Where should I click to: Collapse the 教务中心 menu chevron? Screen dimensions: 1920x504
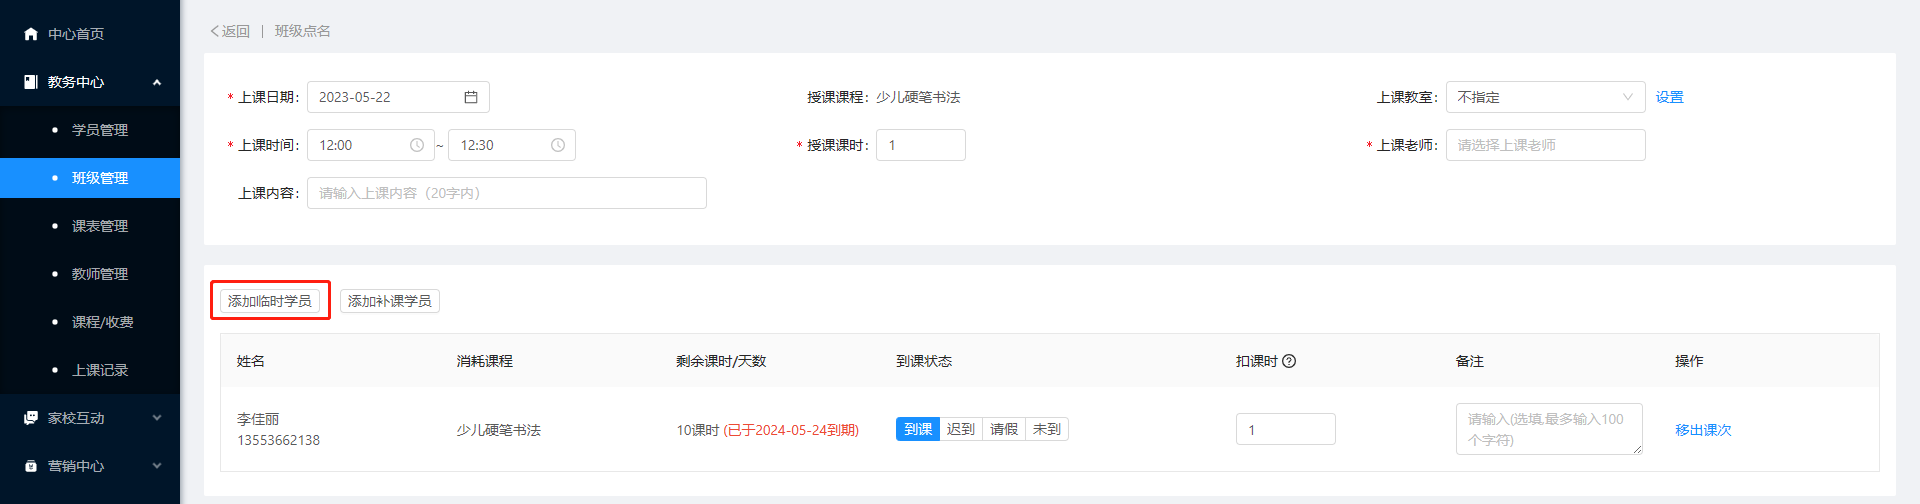[x=157, y=82]
